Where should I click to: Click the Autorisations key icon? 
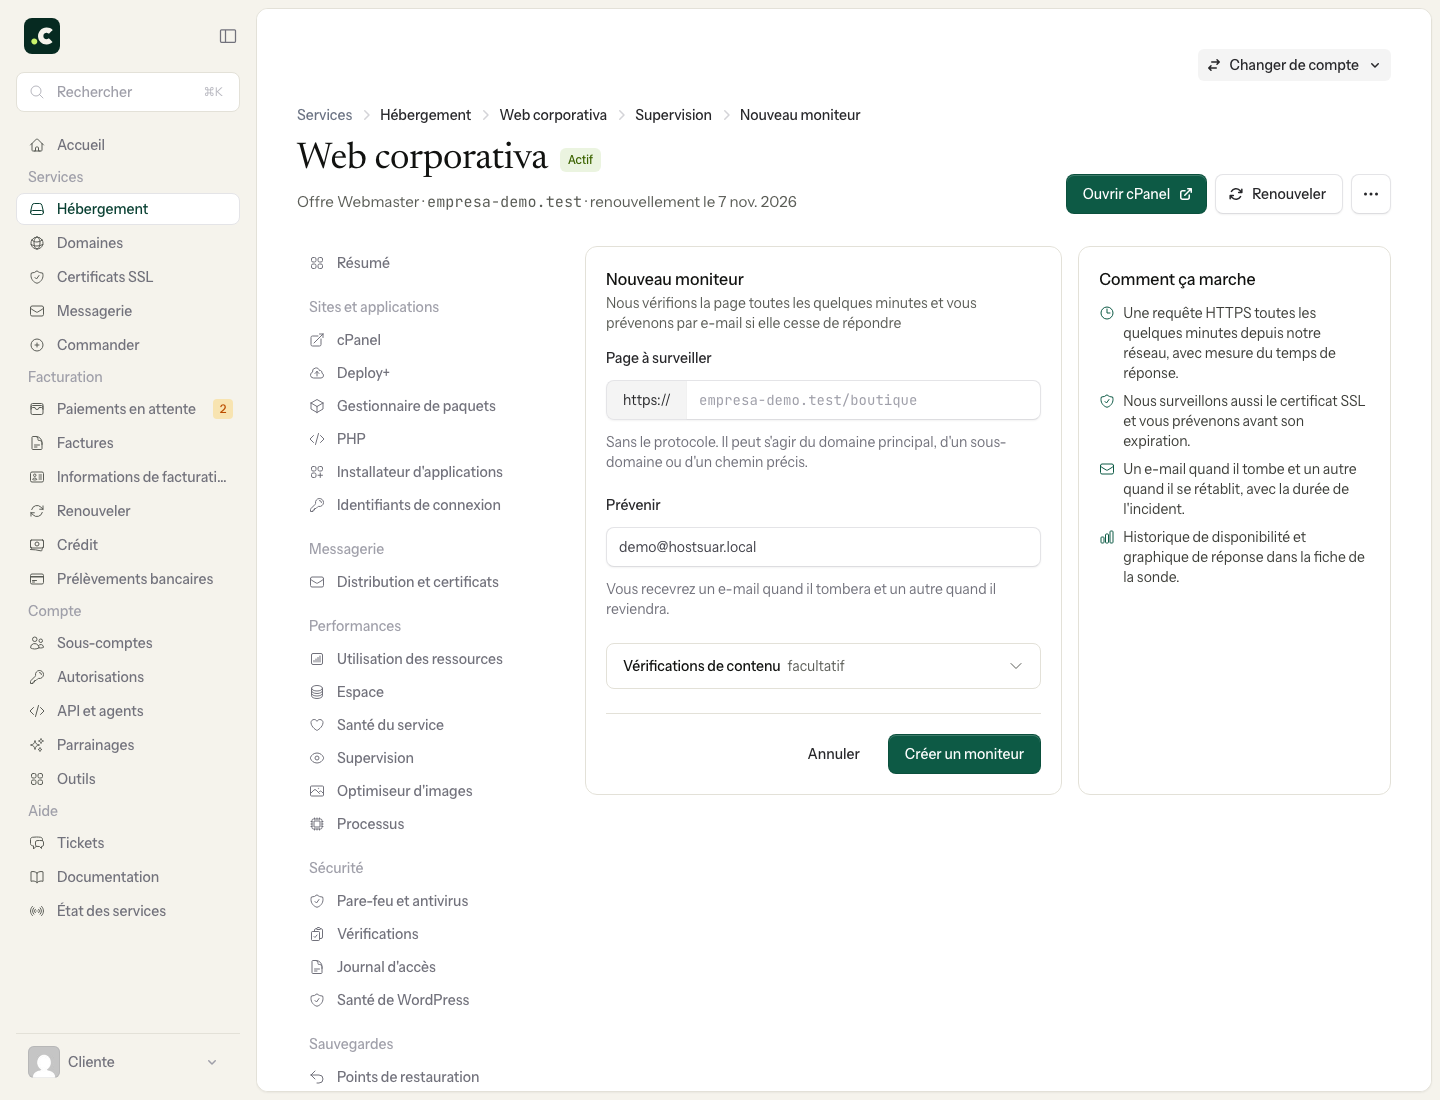37,677
